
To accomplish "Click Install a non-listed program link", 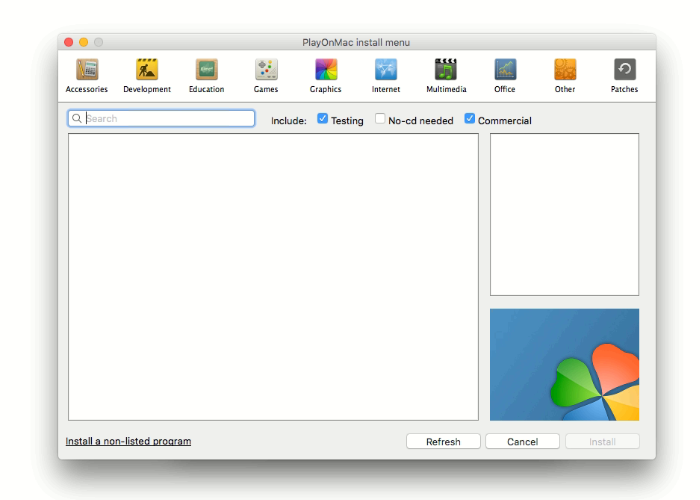I will tap(128, 441).
